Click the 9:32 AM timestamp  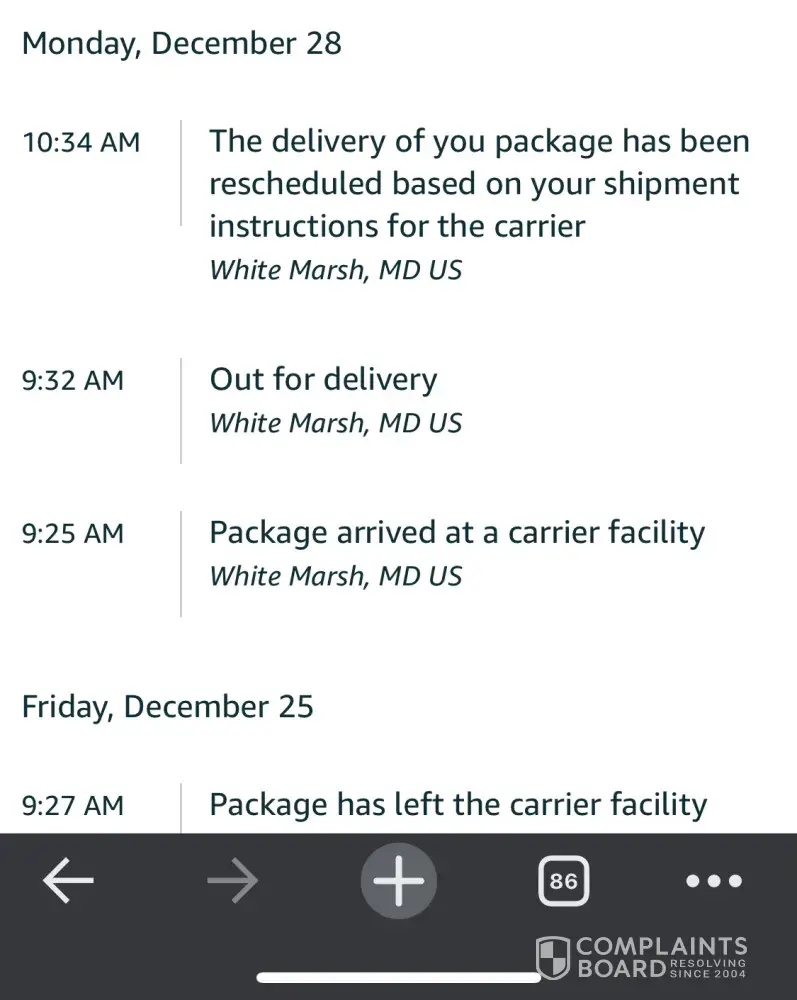click(x=73, y=380)
